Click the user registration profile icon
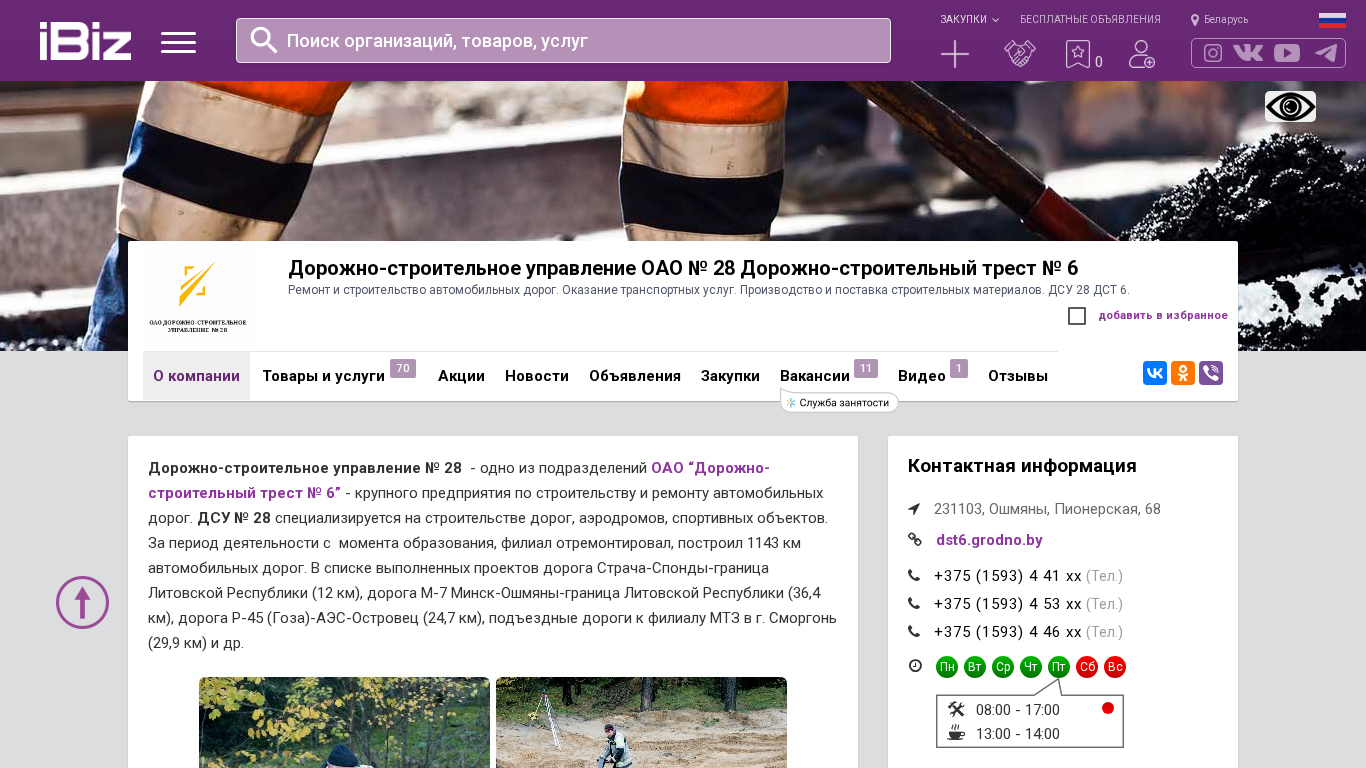The height and width of the screenshot is (768, 1366). pos(1142,54)
